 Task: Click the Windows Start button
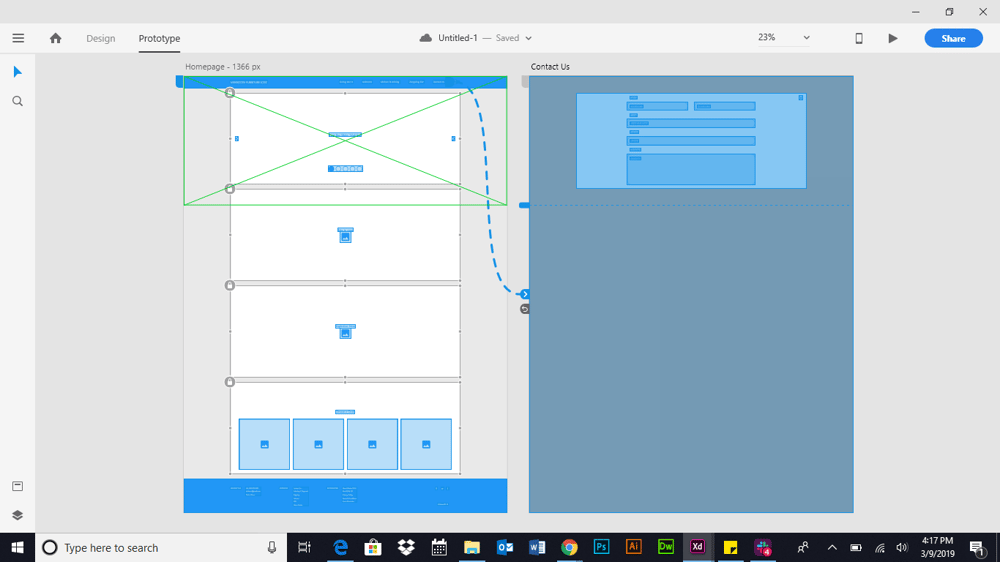click(17, 547)
